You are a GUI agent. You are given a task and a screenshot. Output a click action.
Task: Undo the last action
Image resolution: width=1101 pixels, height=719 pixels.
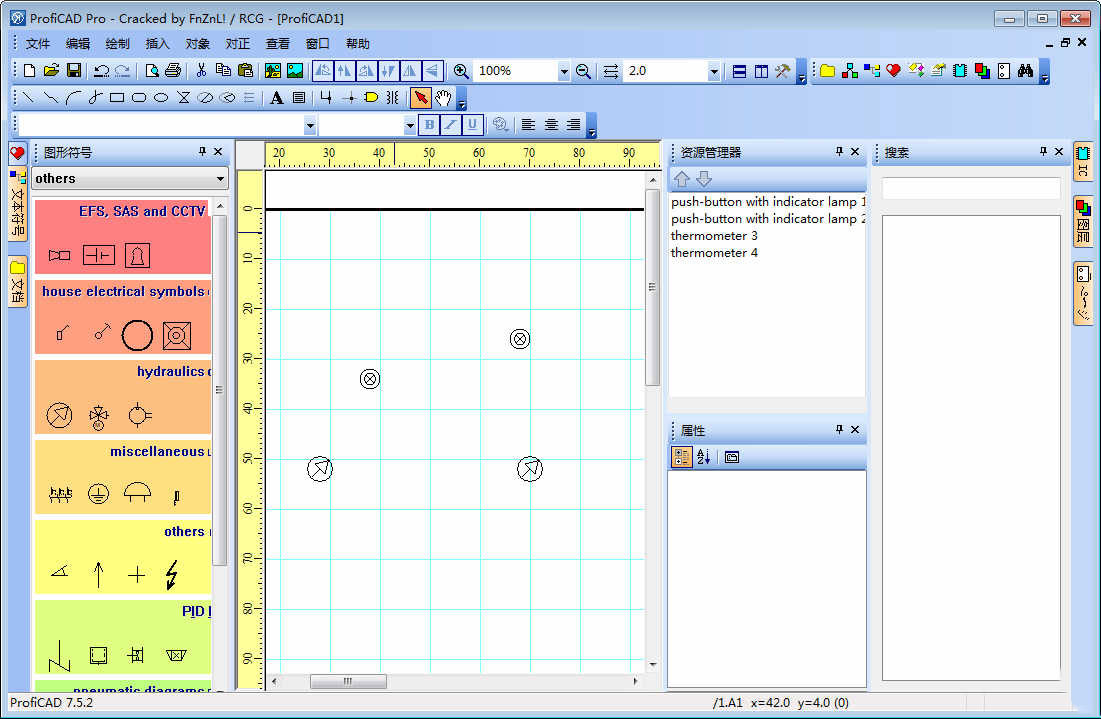[101, 71]
